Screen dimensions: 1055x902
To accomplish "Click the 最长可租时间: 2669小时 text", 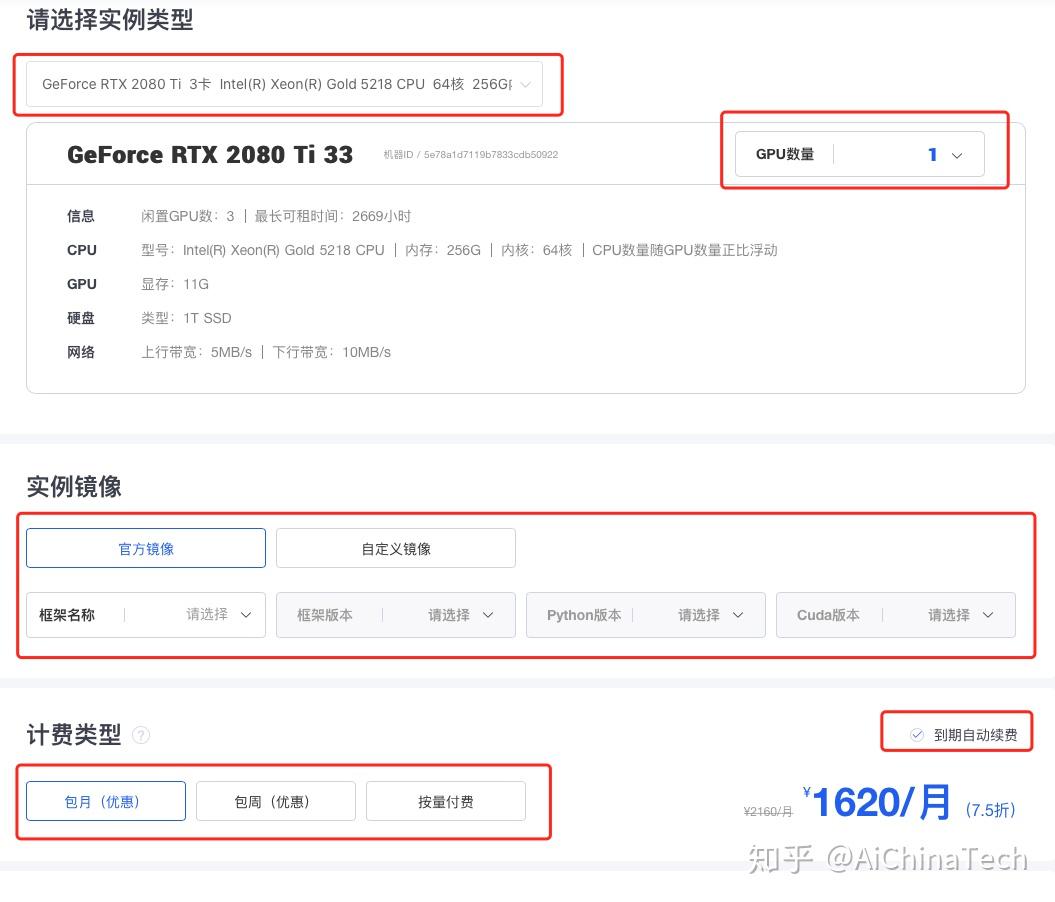I will point(332,216).
